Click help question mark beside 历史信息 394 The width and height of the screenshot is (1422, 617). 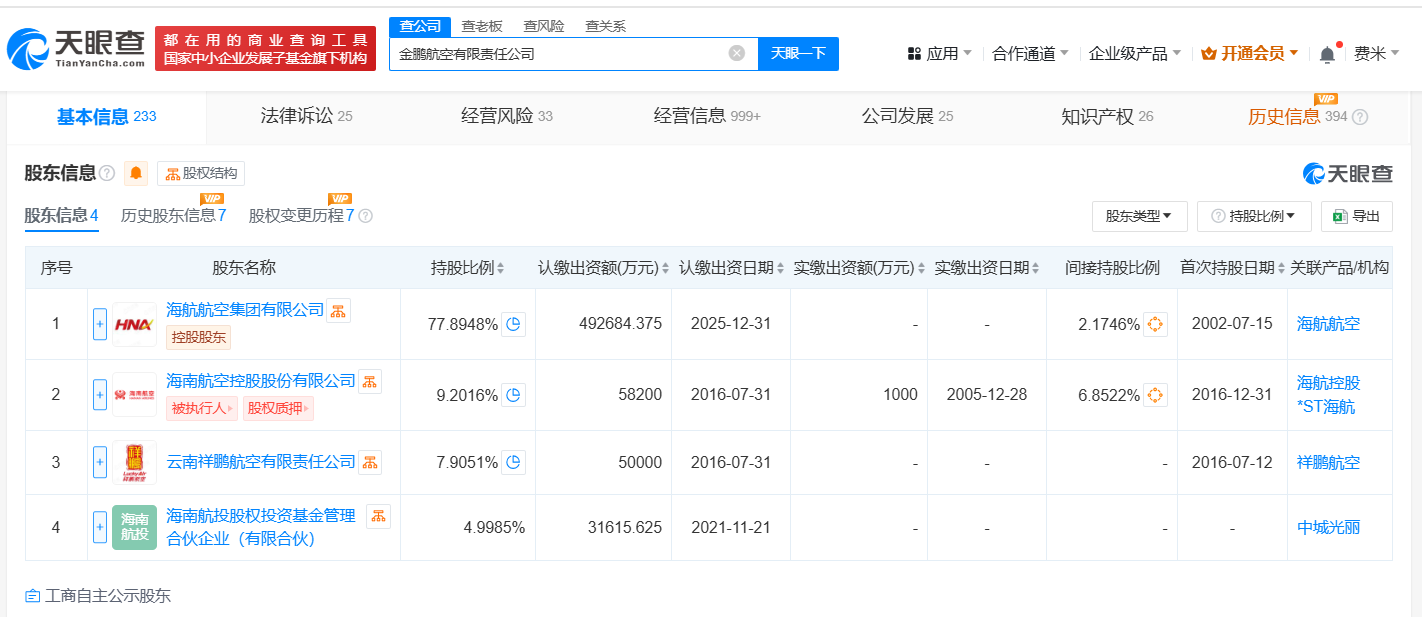(x=1360, y=117)
